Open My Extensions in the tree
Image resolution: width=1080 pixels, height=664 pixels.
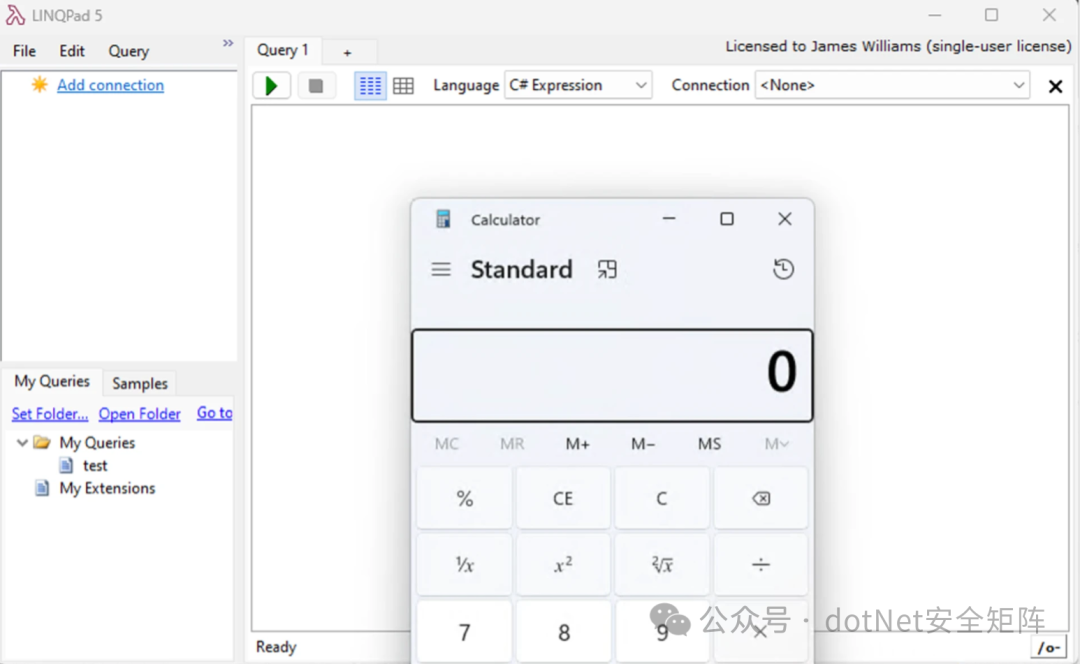tap(107, 488)
